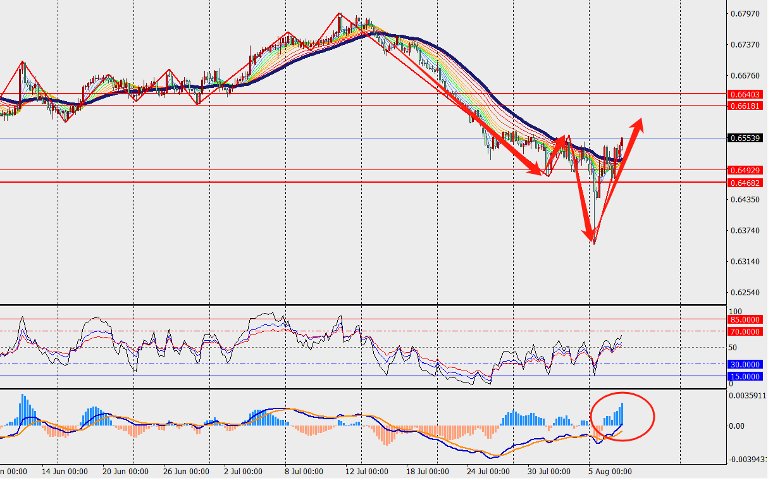Select the red 85.0000 oscillator level tag
The height and width of the screenshot is (480, 770).
coord(745,320)
